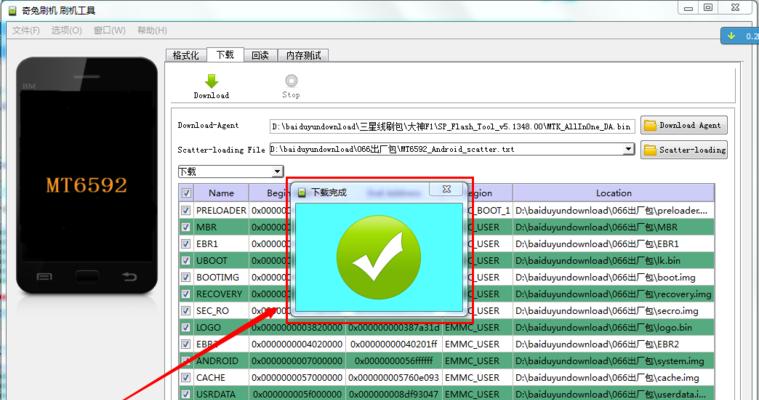
Task: Click the logo.bin location cell
Action: [613, 327]
